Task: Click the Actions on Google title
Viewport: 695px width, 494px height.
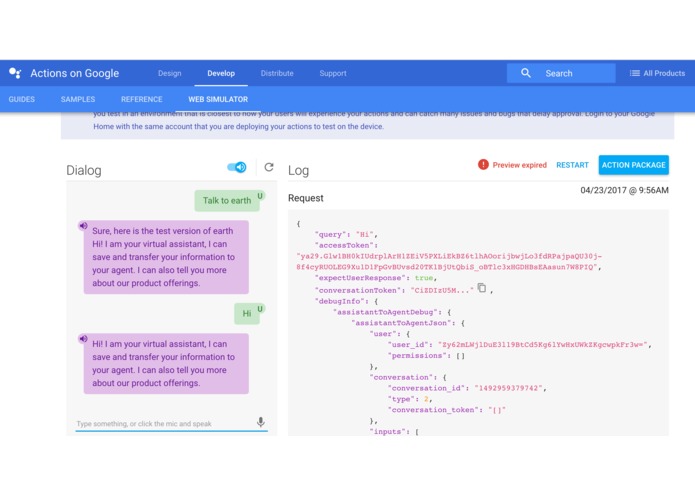Action: pyautogui.click(x=74, y=73)
